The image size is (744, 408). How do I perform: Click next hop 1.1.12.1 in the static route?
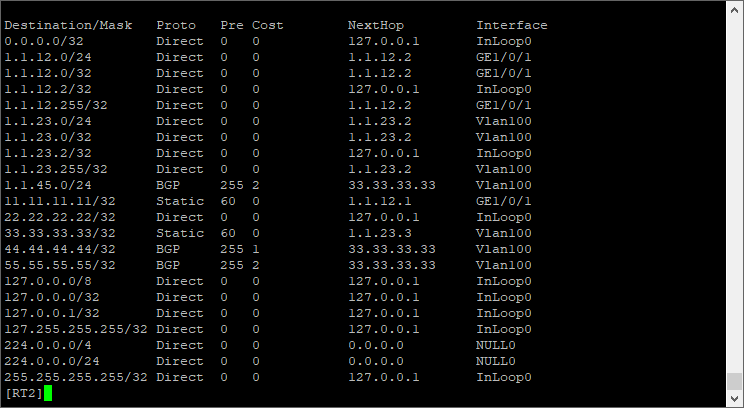(376, 201)
